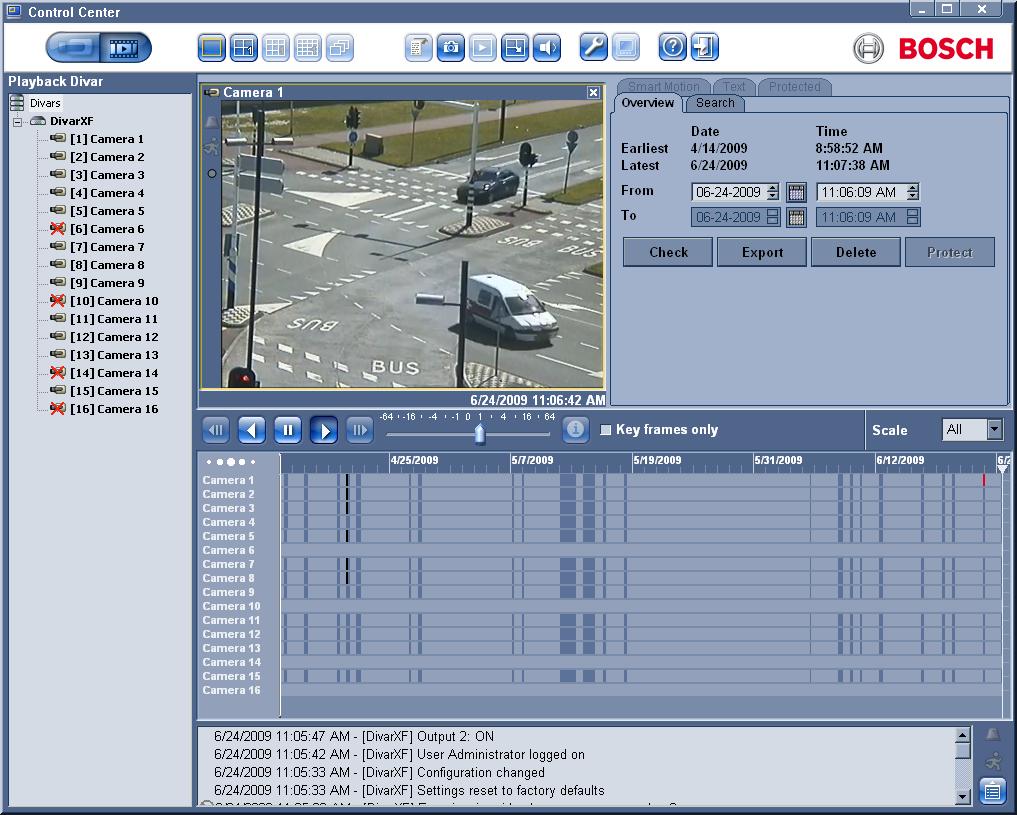This screenshot has width=1017, height=815.
Task: Switch to live mode toggle
Action: [73, 47]
